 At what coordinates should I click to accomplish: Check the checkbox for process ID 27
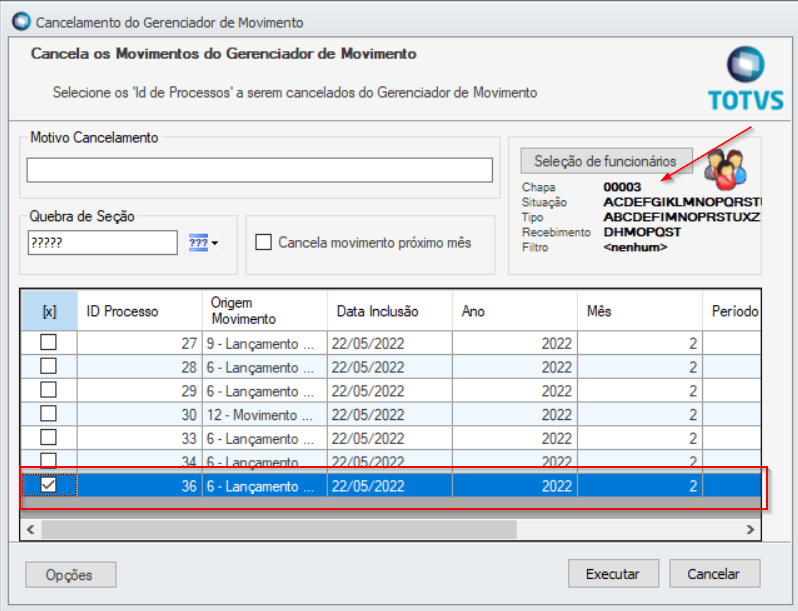[48, 343]
